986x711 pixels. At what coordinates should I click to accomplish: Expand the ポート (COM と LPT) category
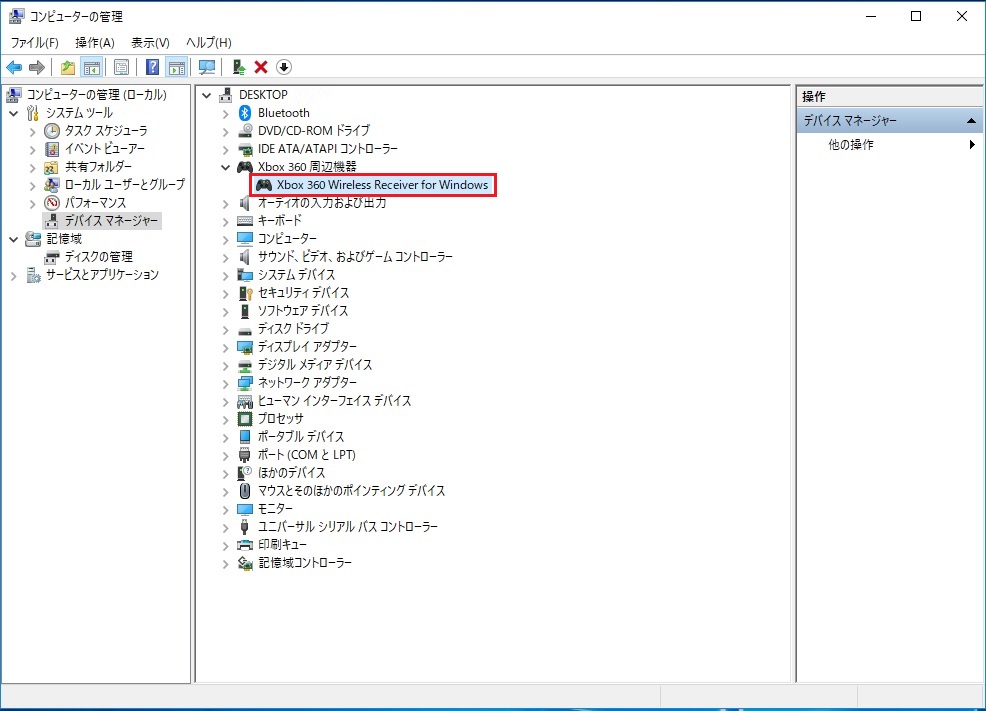[225, 456]
